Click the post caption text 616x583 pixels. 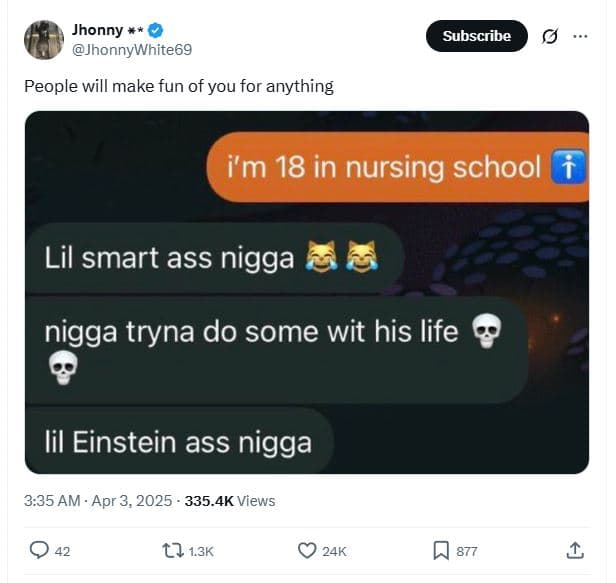(179, 86)
